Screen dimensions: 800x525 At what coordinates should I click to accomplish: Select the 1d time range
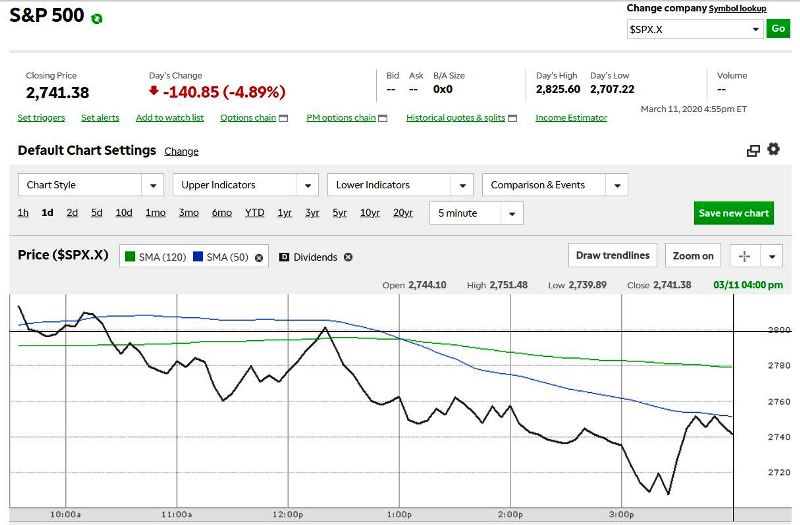point(47,213)
